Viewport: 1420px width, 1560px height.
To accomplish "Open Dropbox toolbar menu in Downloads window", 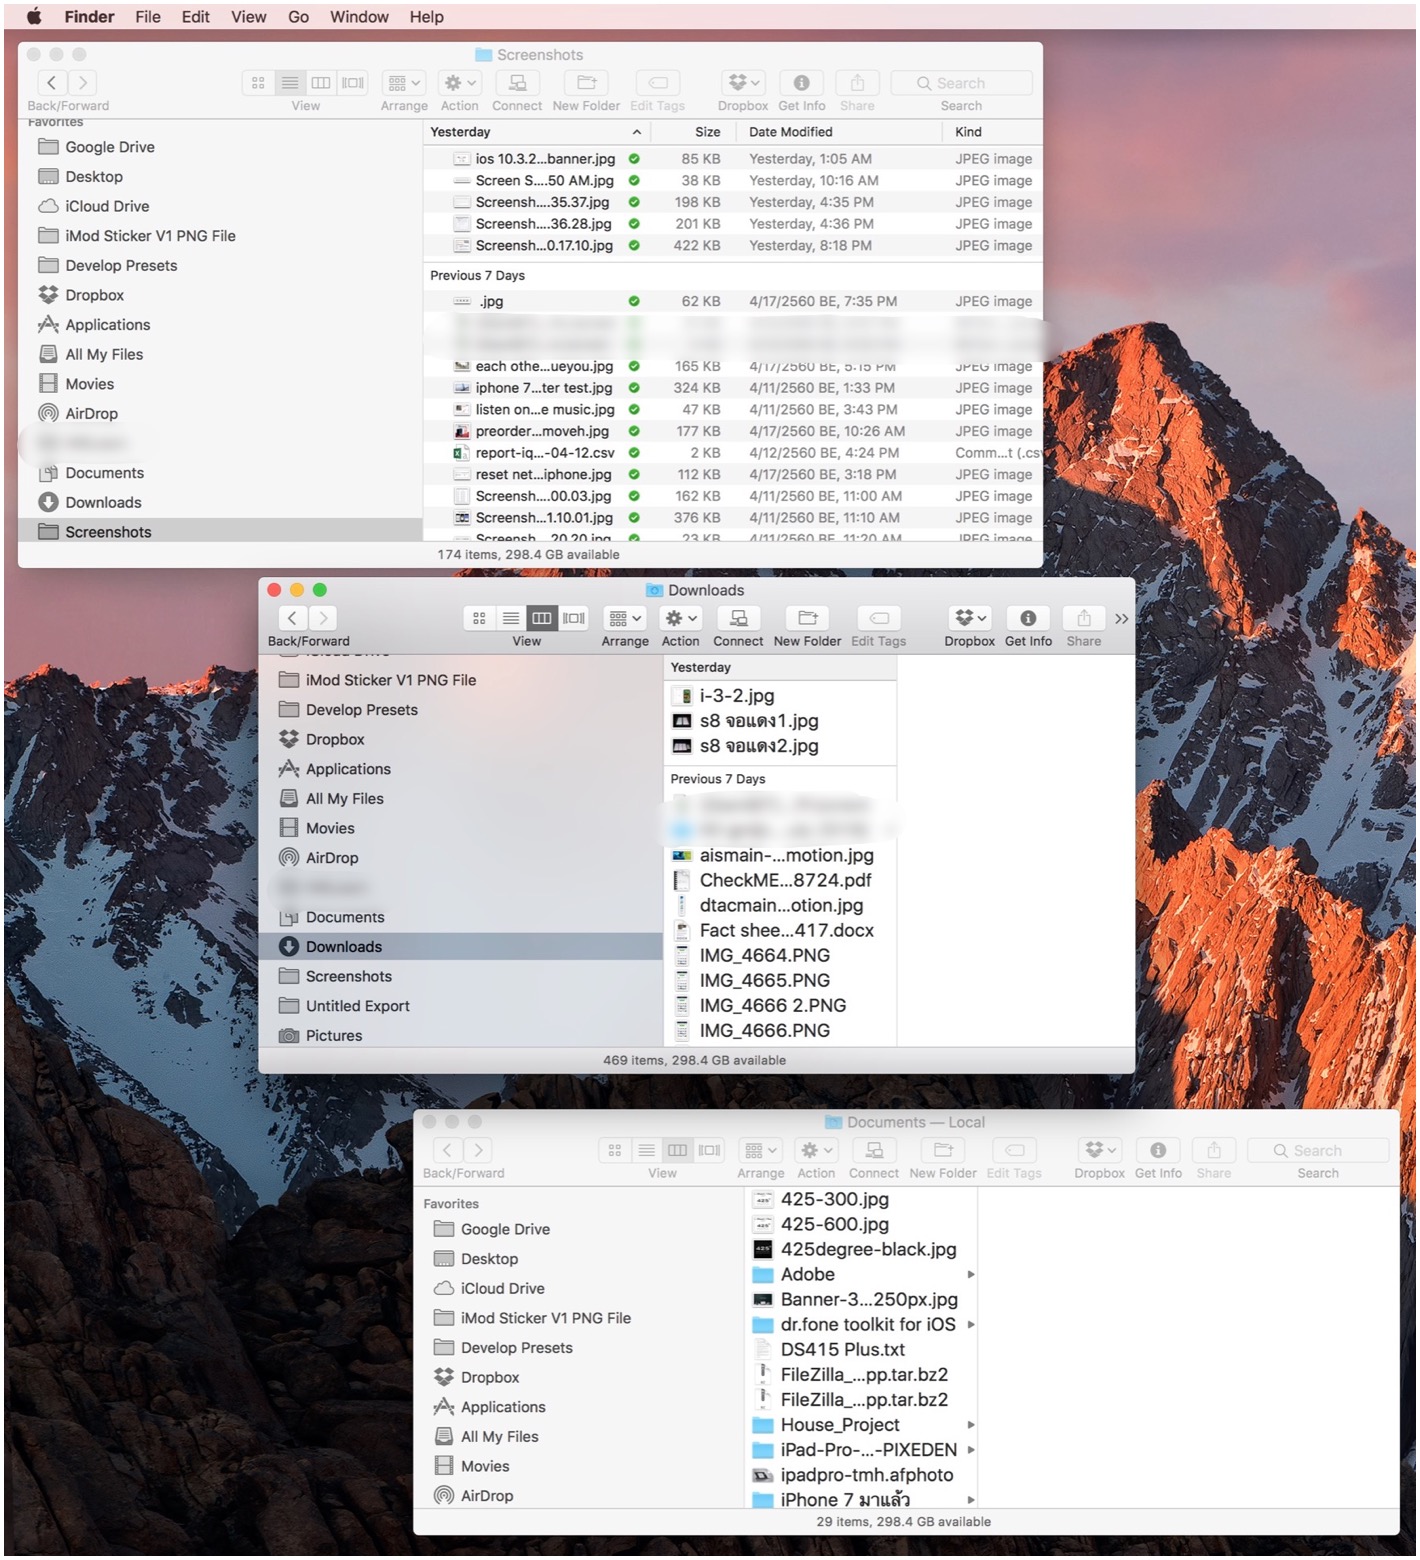I will click(969, 618).
